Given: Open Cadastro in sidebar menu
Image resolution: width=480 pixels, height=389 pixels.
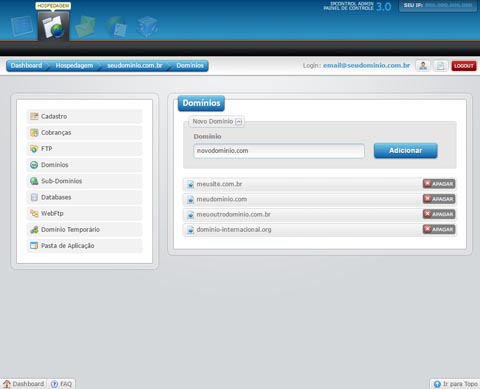Looking at the screenshot, I should click(x=84, y=116).
